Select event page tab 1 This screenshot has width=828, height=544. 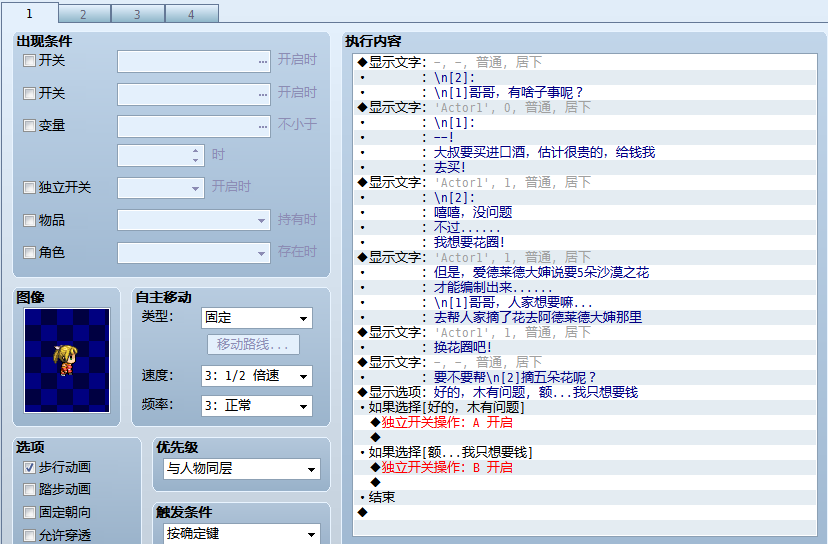[30, 13]
